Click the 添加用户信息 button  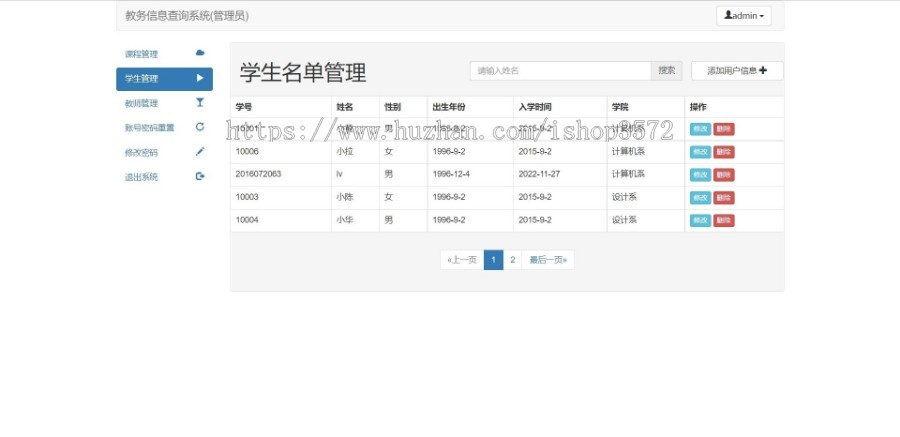click(x=737, y=71)
